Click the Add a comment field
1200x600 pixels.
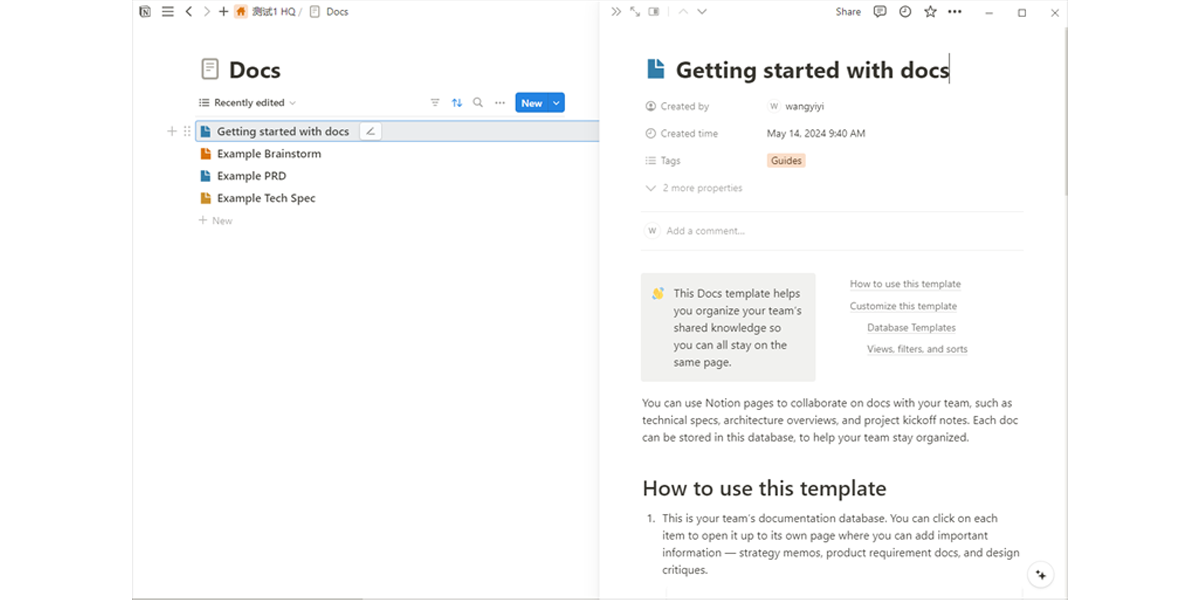click(705, 231)
